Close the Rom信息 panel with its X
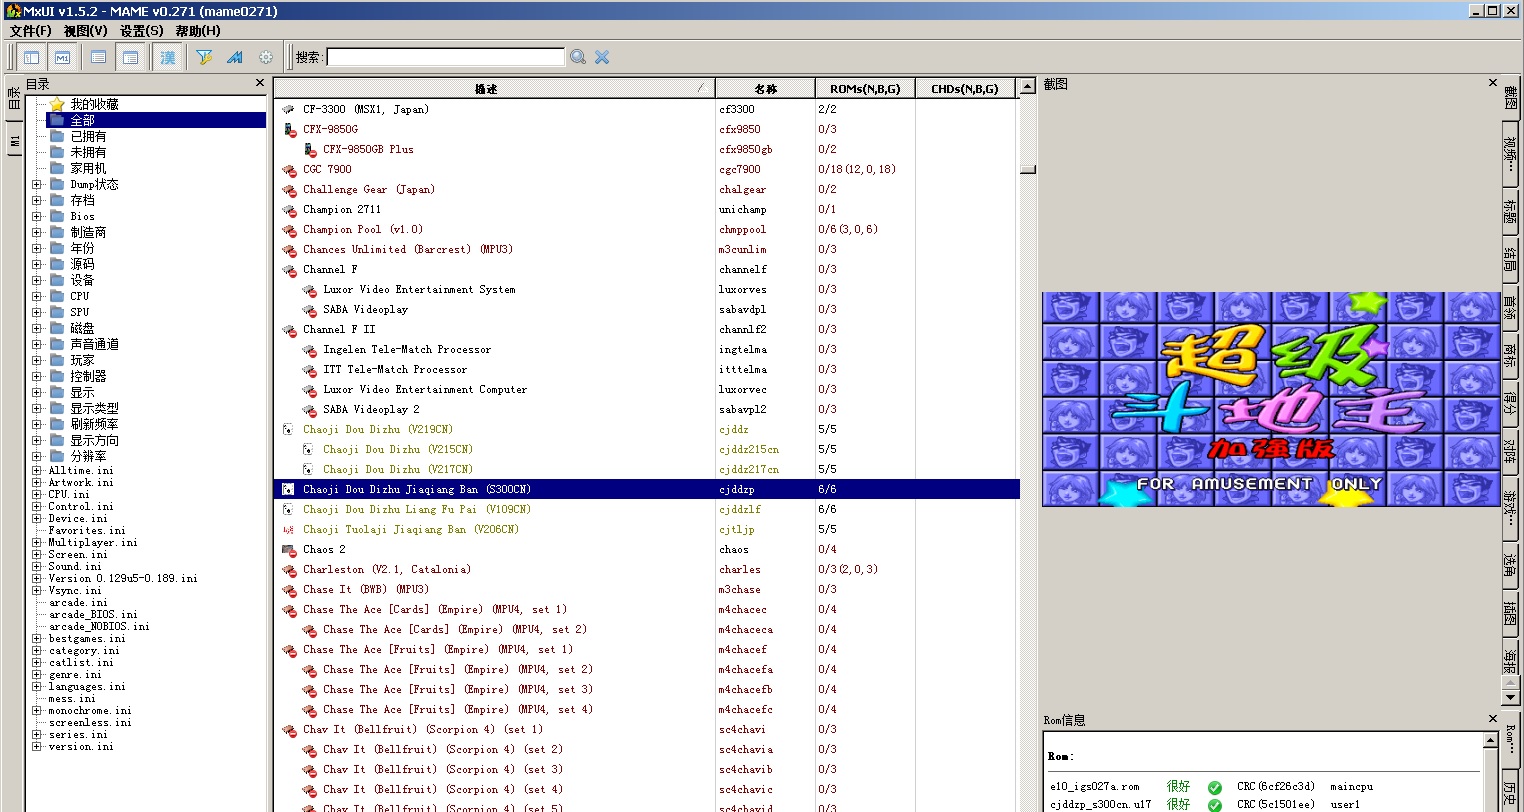 tap(1493, 719)
